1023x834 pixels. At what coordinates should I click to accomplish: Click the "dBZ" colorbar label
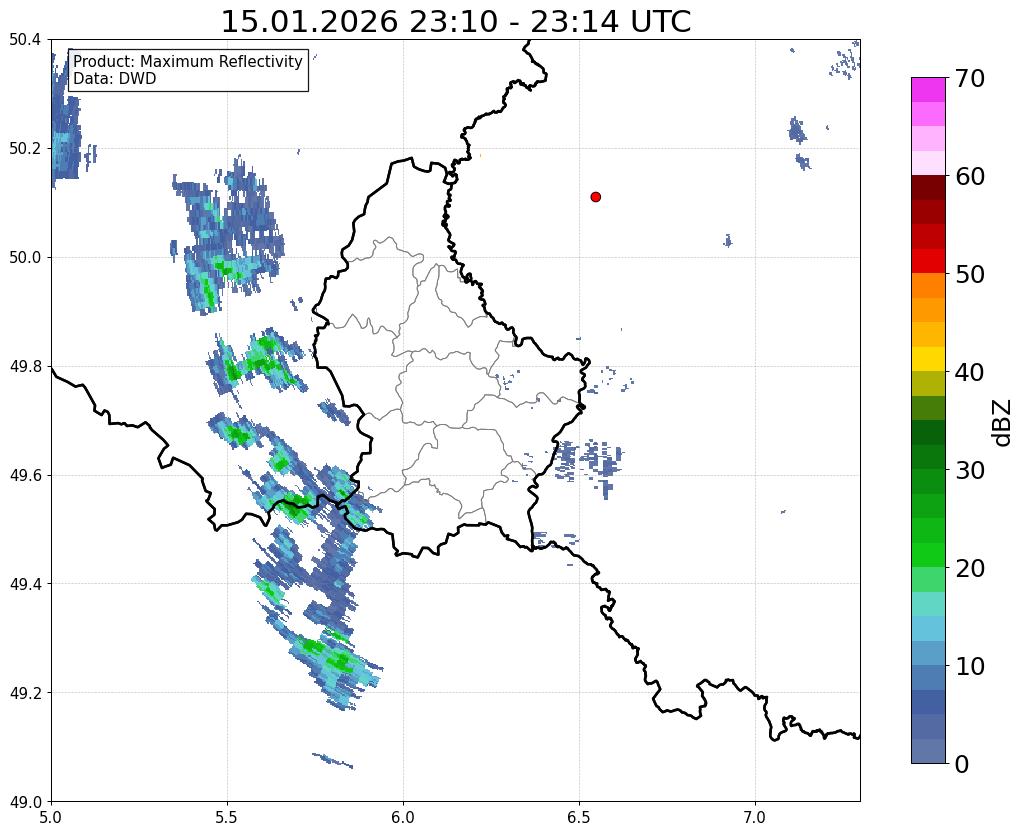click(1003, 423)
